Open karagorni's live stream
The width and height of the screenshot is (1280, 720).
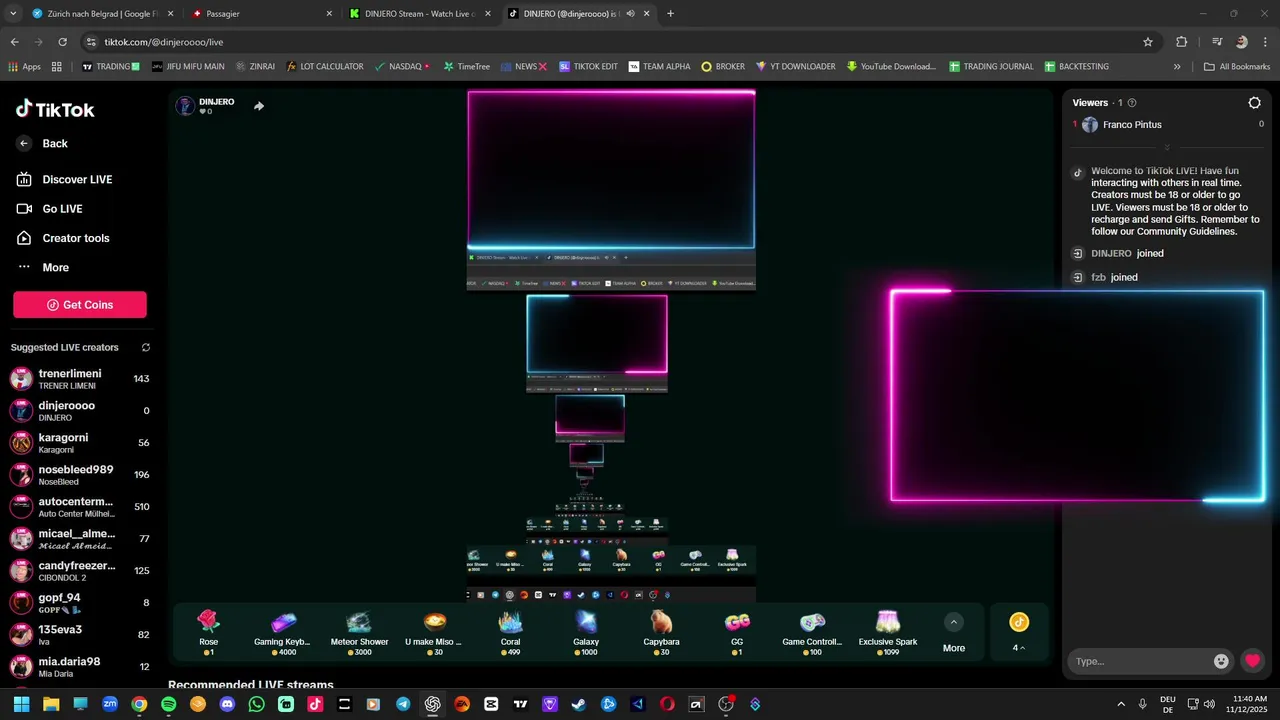coord(79,443)
